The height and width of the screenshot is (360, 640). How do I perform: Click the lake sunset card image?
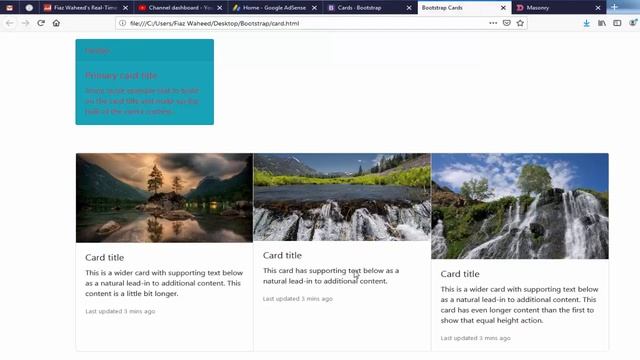pyautogui.click(x=164, y=198)
